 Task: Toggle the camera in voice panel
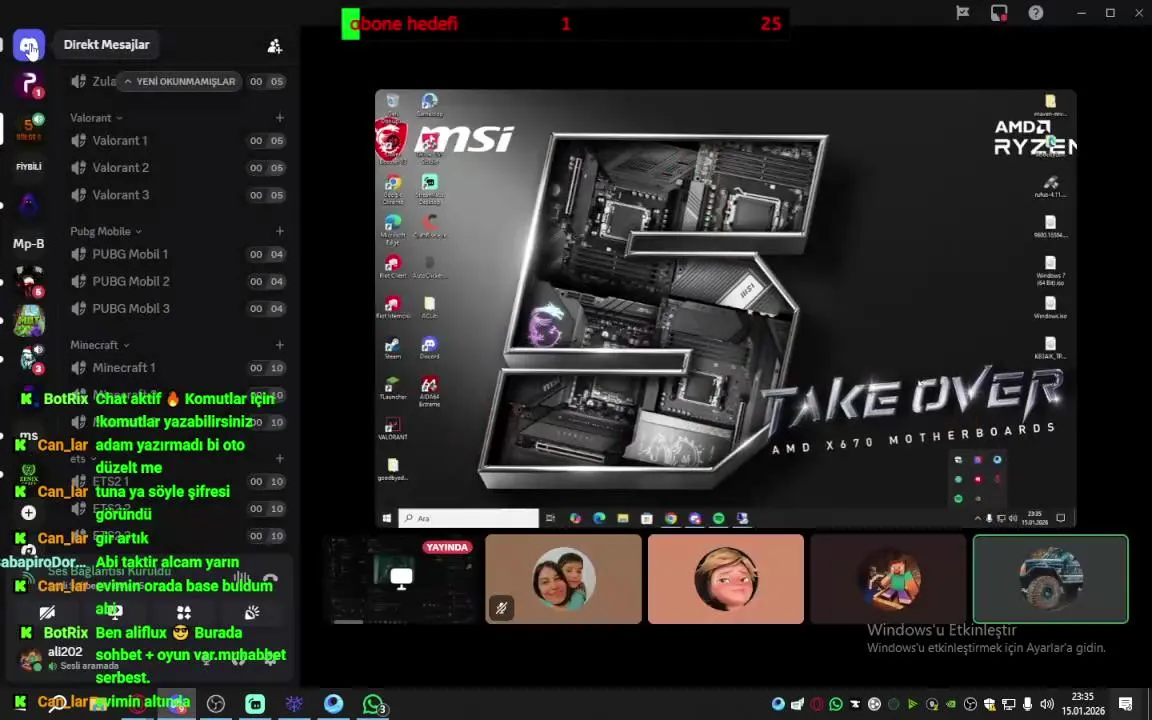pyautogui.click(x=47, y=612)
